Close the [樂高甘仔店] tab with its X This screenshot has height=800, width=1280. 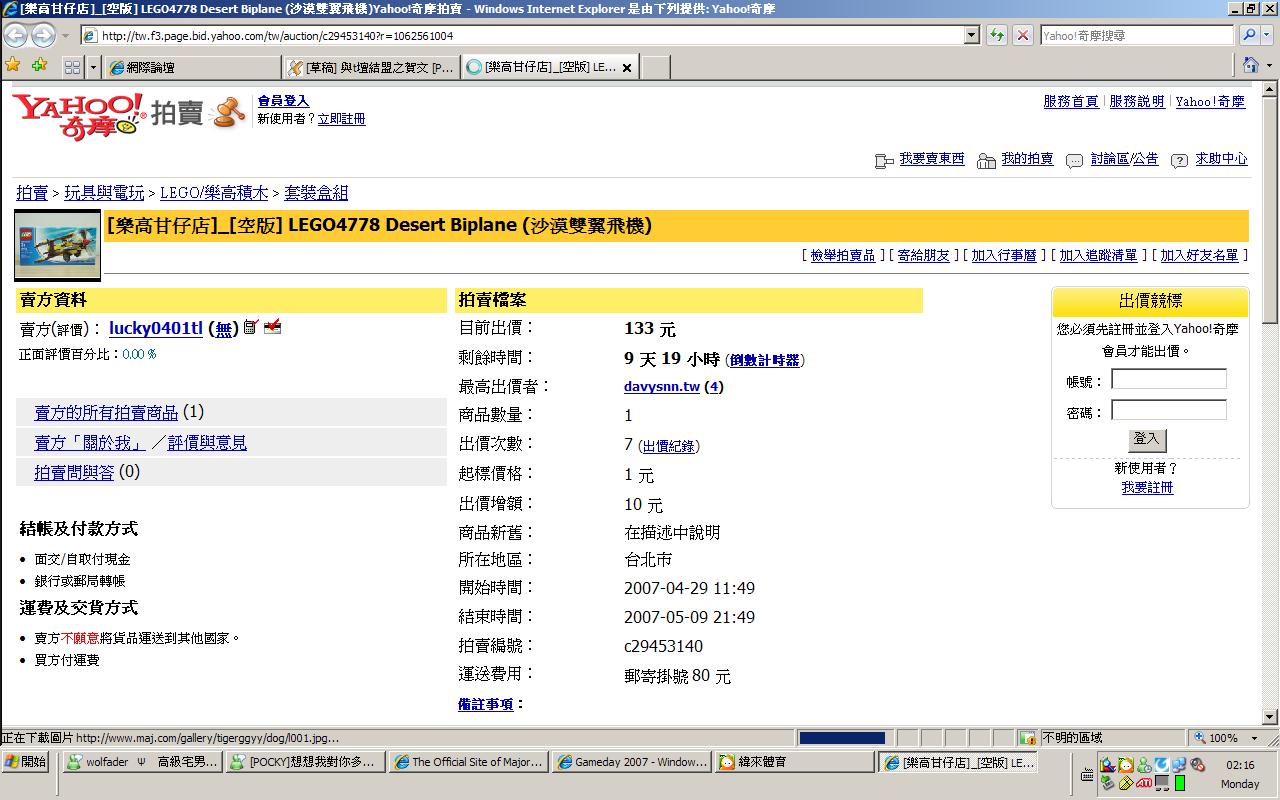[627, 68]
